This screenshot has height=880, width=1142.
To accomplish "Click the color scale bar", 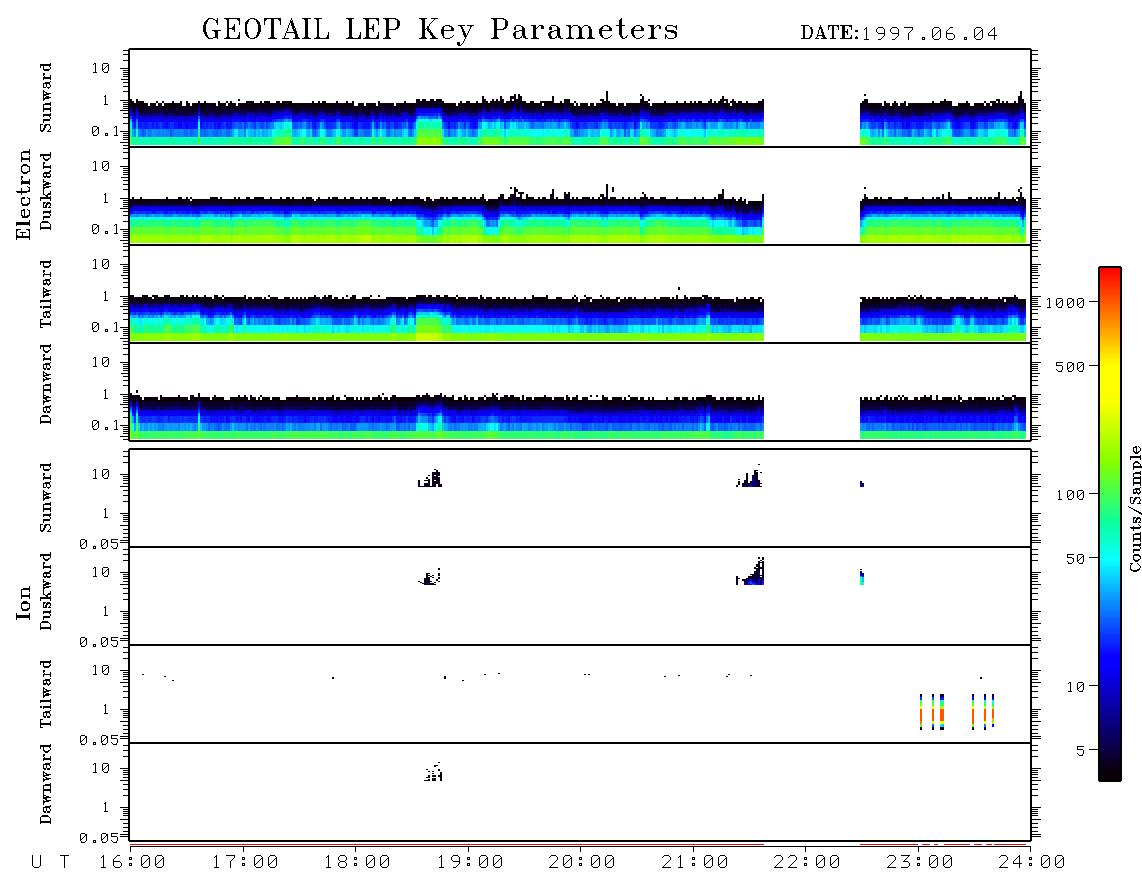I will tap(1110, 524).
